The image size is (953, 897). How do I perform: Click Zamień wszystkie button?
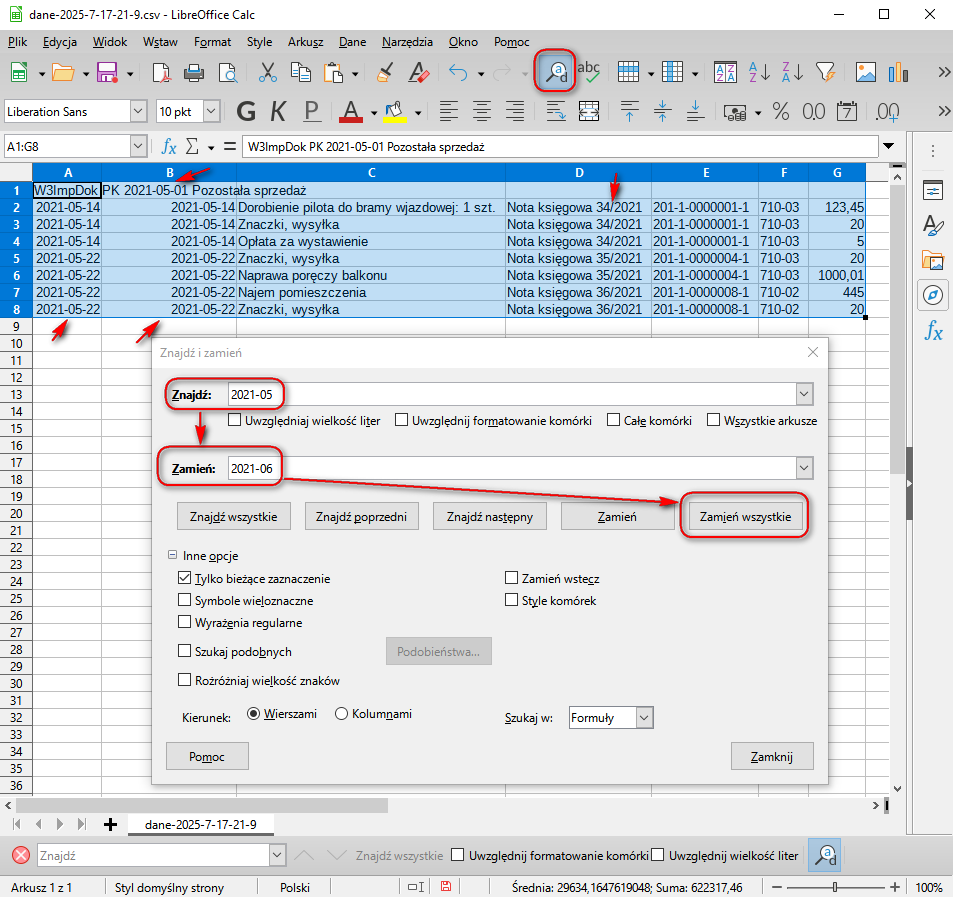745,517
